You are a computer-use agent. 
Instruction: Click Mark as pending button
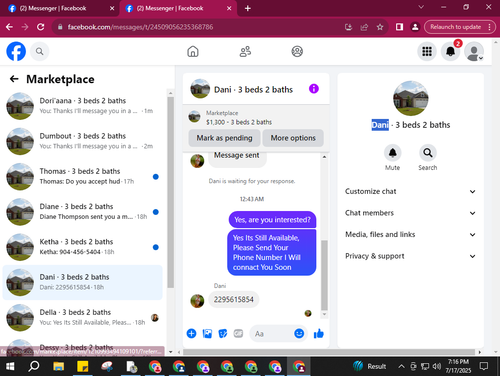pyautogui.click(x=224, y=138)
